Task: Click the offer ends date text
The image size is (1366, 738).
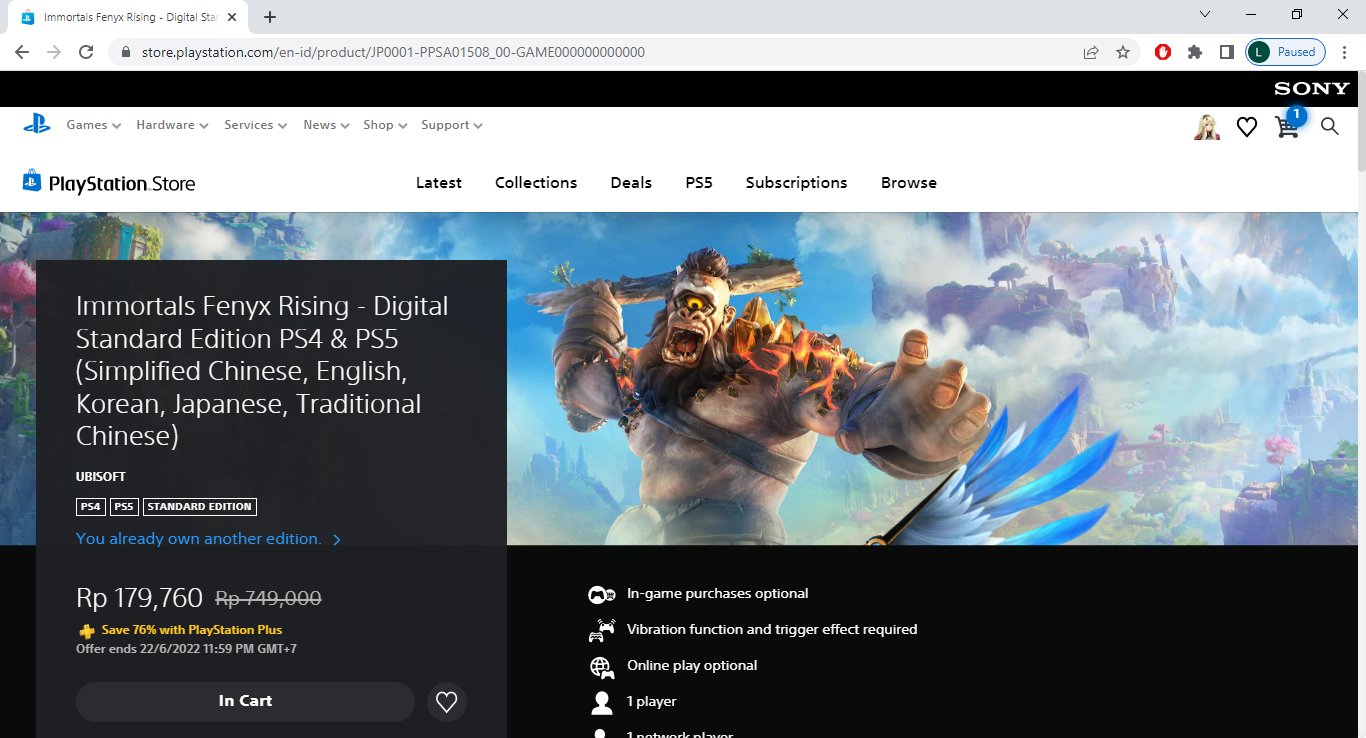Action: coord(186,649)
